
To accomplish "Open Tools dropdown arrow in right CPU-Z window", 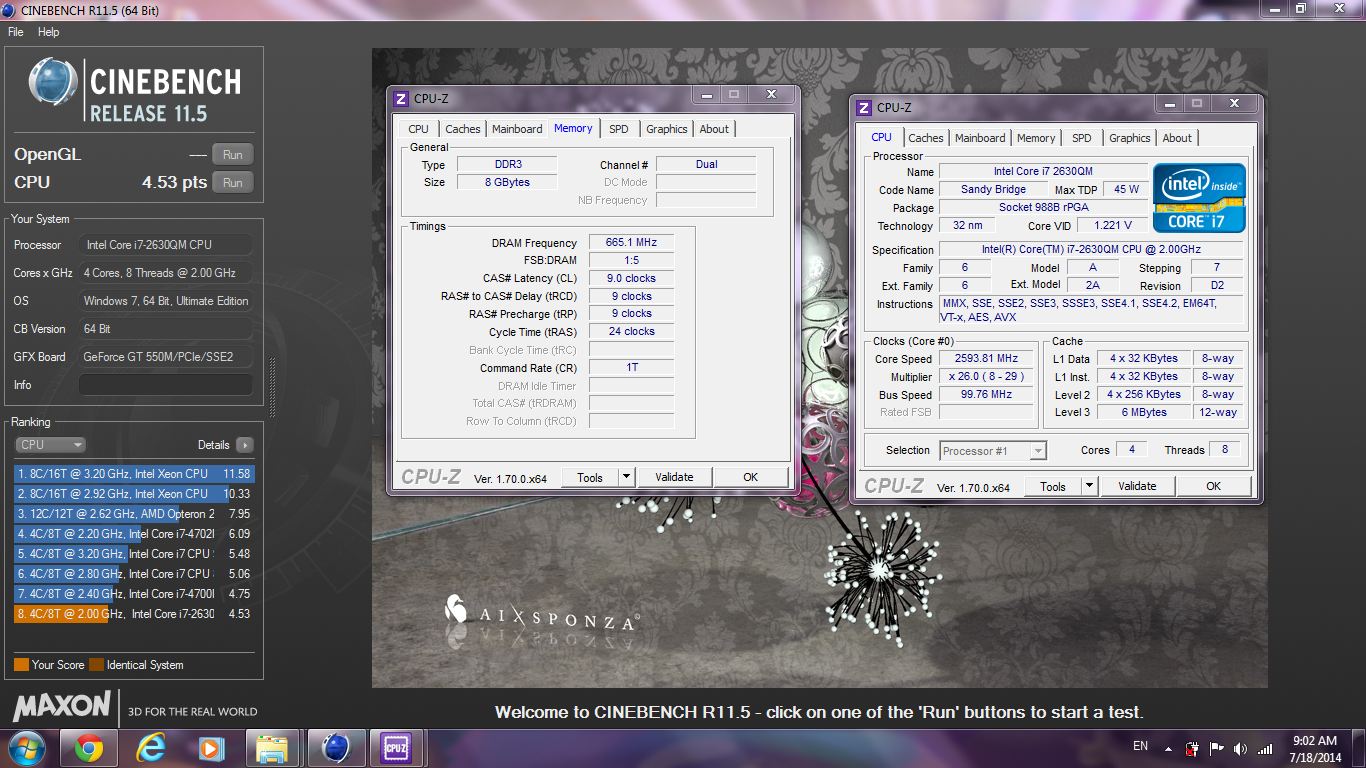I will 1090,486.
